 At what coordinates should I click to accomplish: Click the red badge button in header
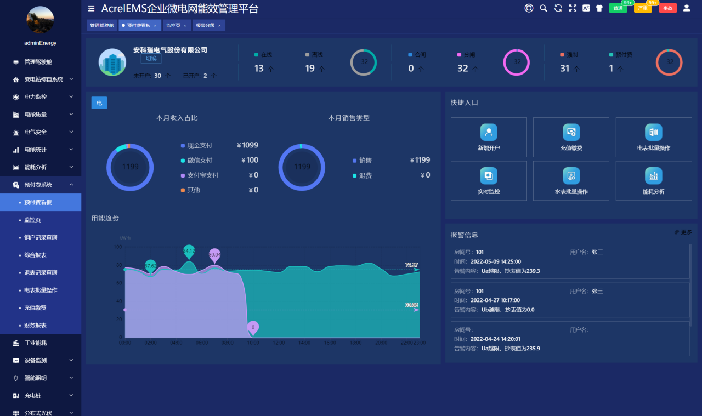668,8
